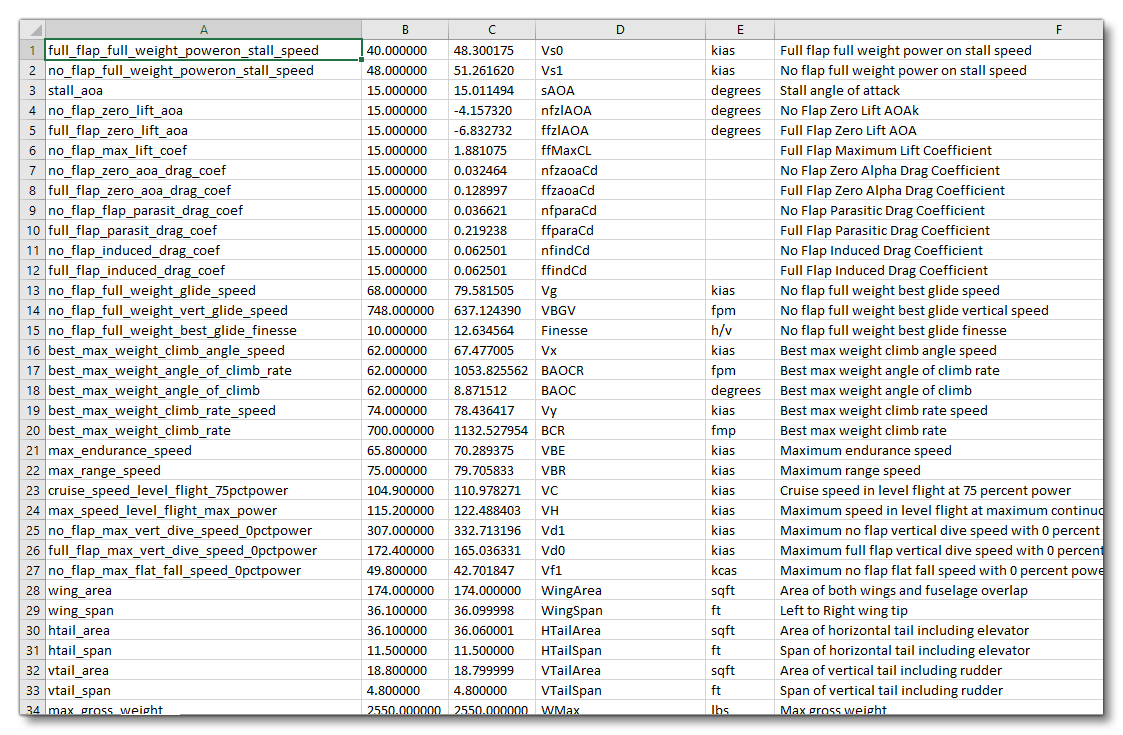The width and height of the screenshot is (1123, 735).
Task: Select row header 28
Action: pos(33,590)
